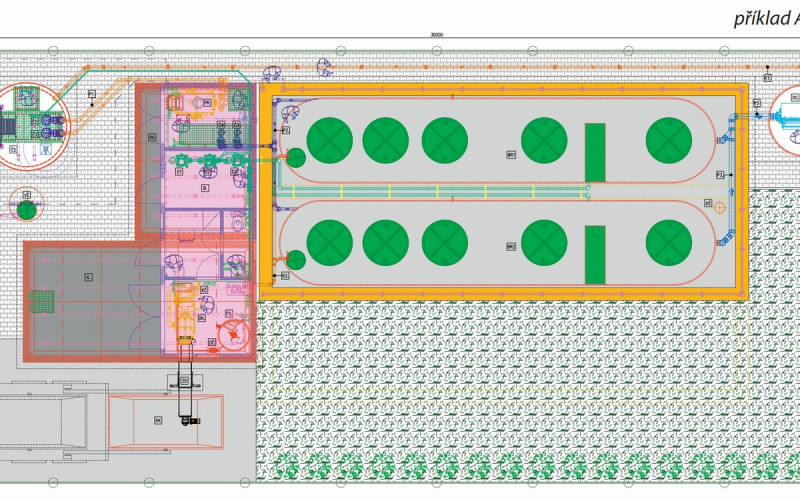The width and height of the screenshot is (800, 500).
Task: Click the green rectangle in lower basin
Action: pos(595,255)
